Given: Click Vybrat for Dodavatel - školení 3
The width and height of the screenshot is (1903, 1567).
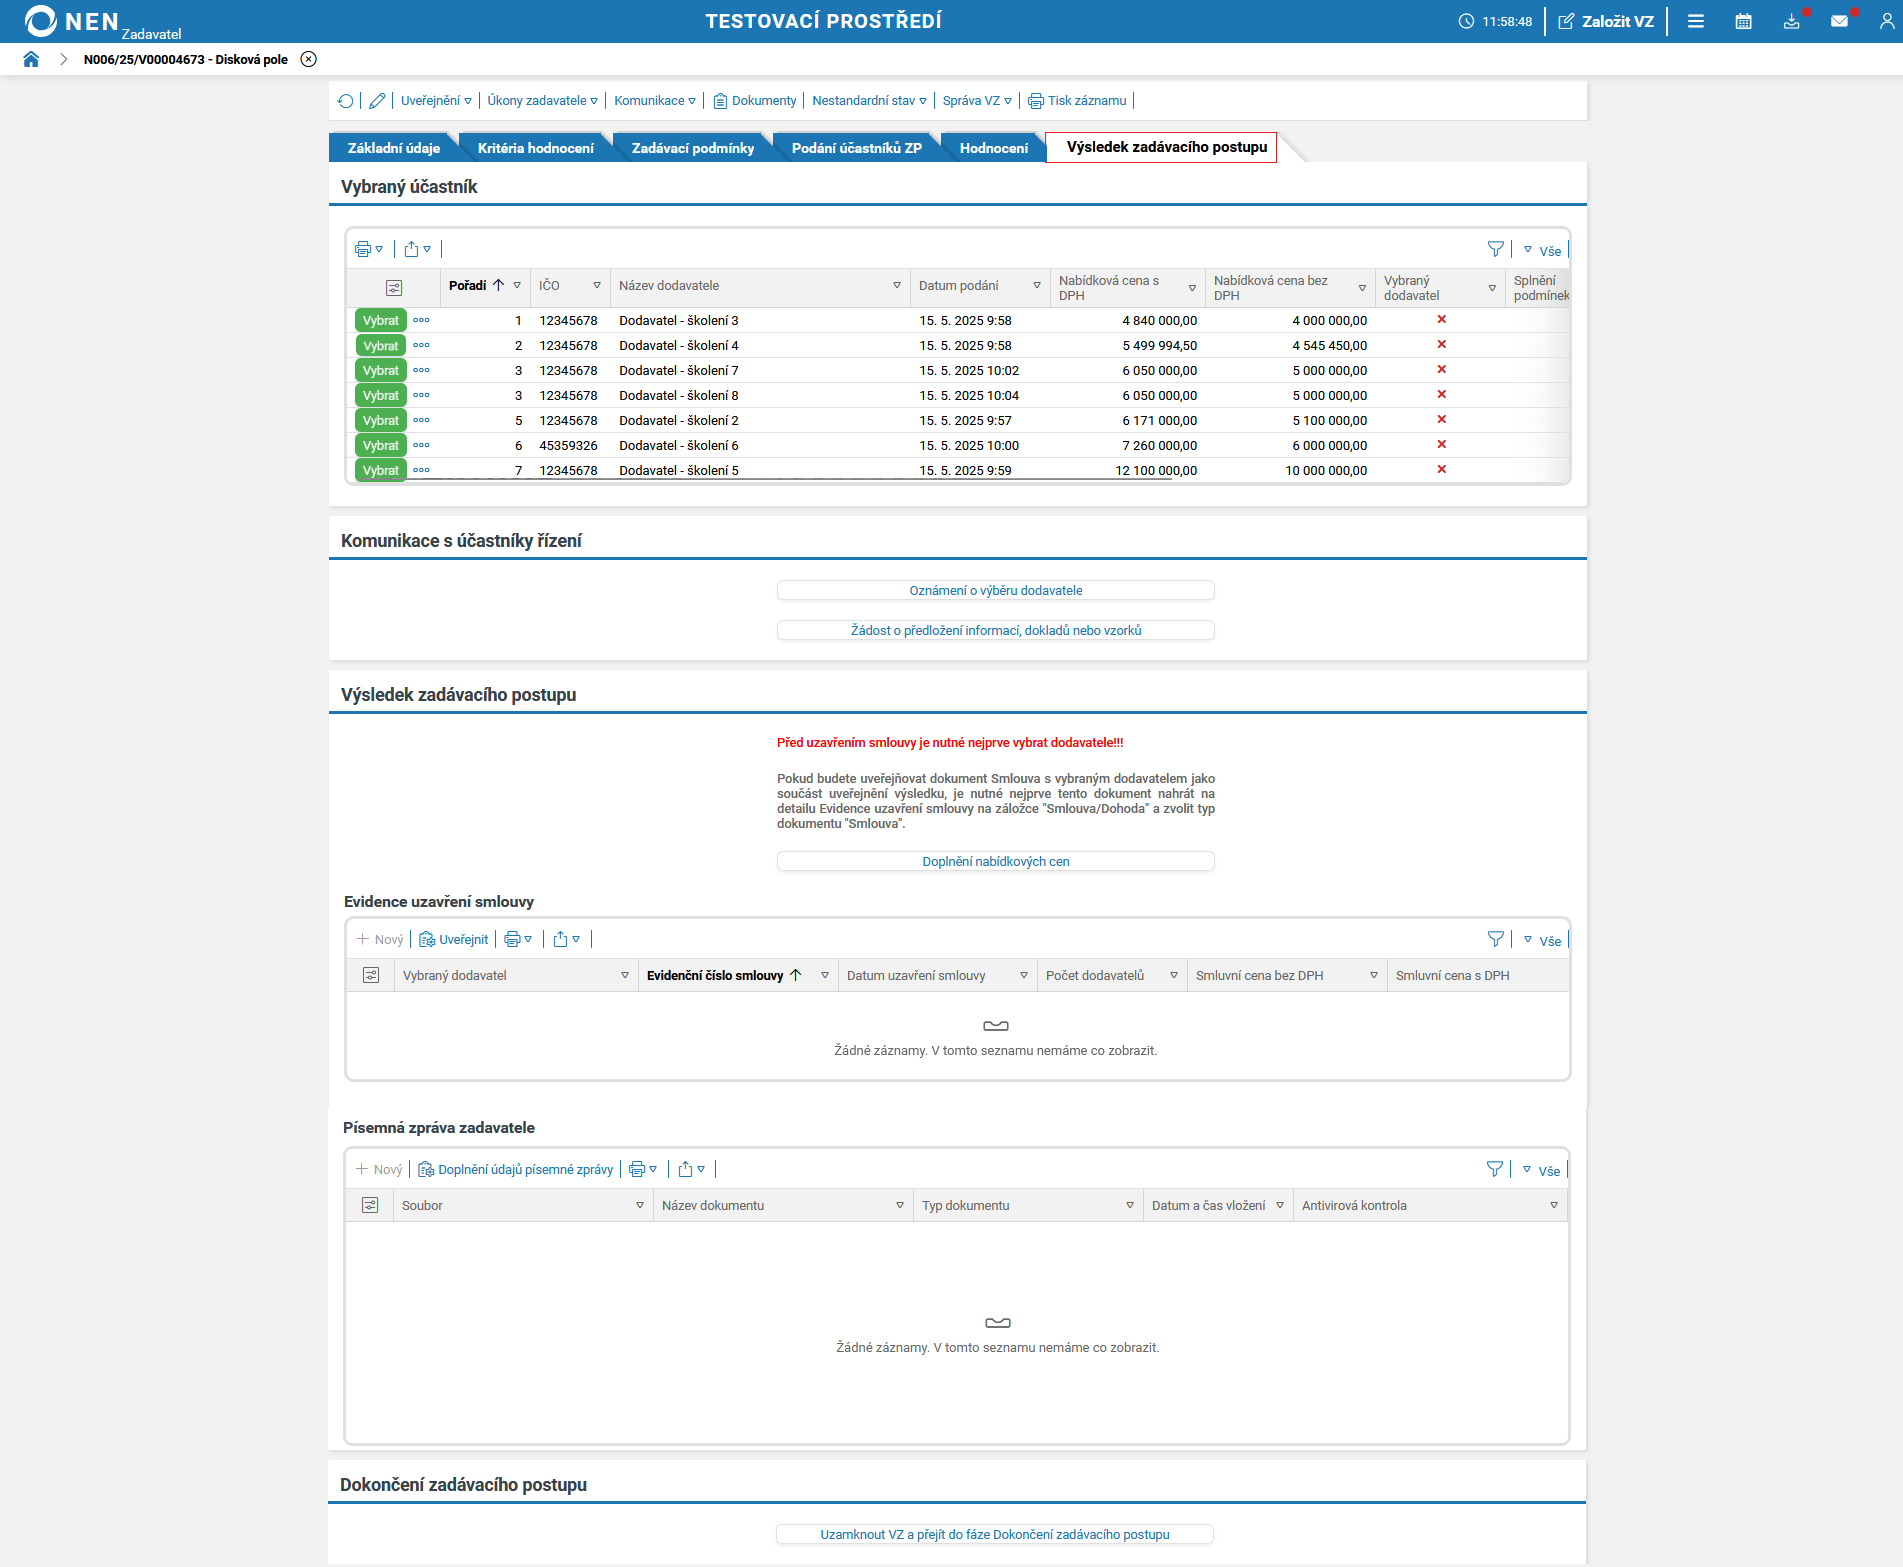Looking at the screenshot, I should [380, 321].
